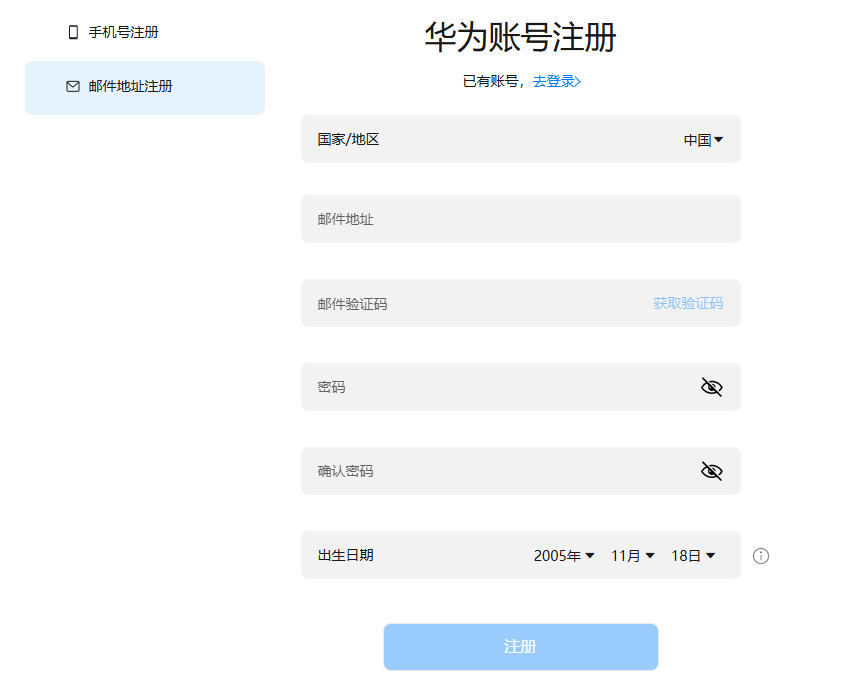Click 获取验证码 to request a code
Screen dimensions: 868x685
pos(688,303)
